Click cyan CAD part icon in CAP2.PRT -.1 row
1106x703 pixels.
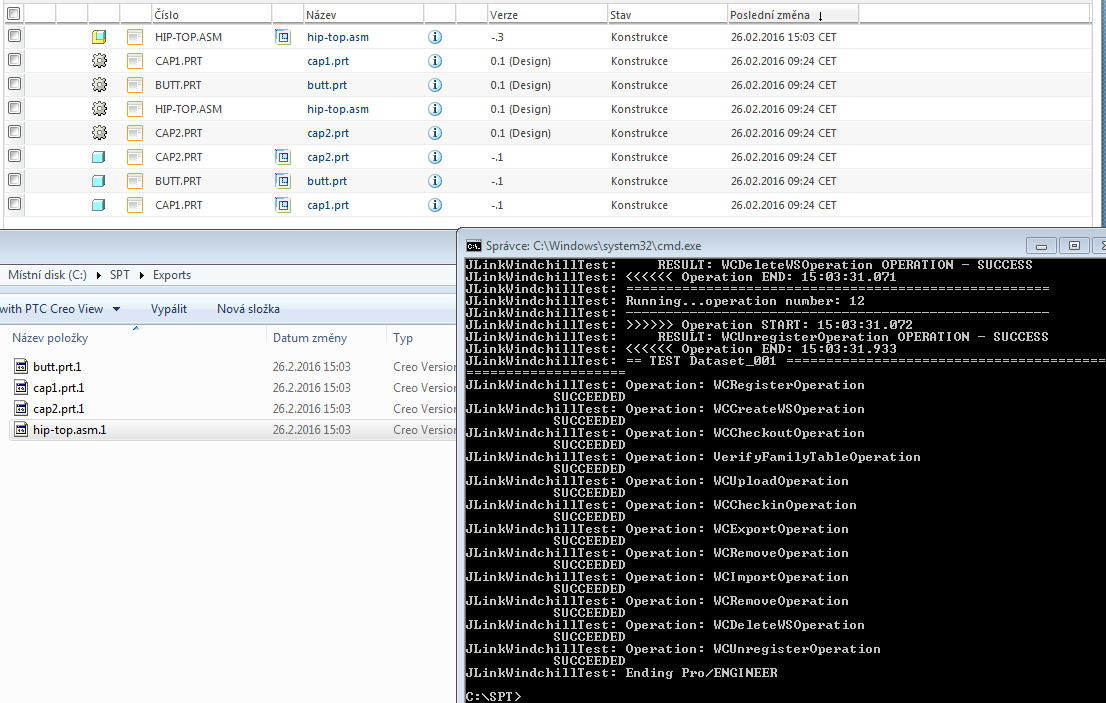(99, 157)
